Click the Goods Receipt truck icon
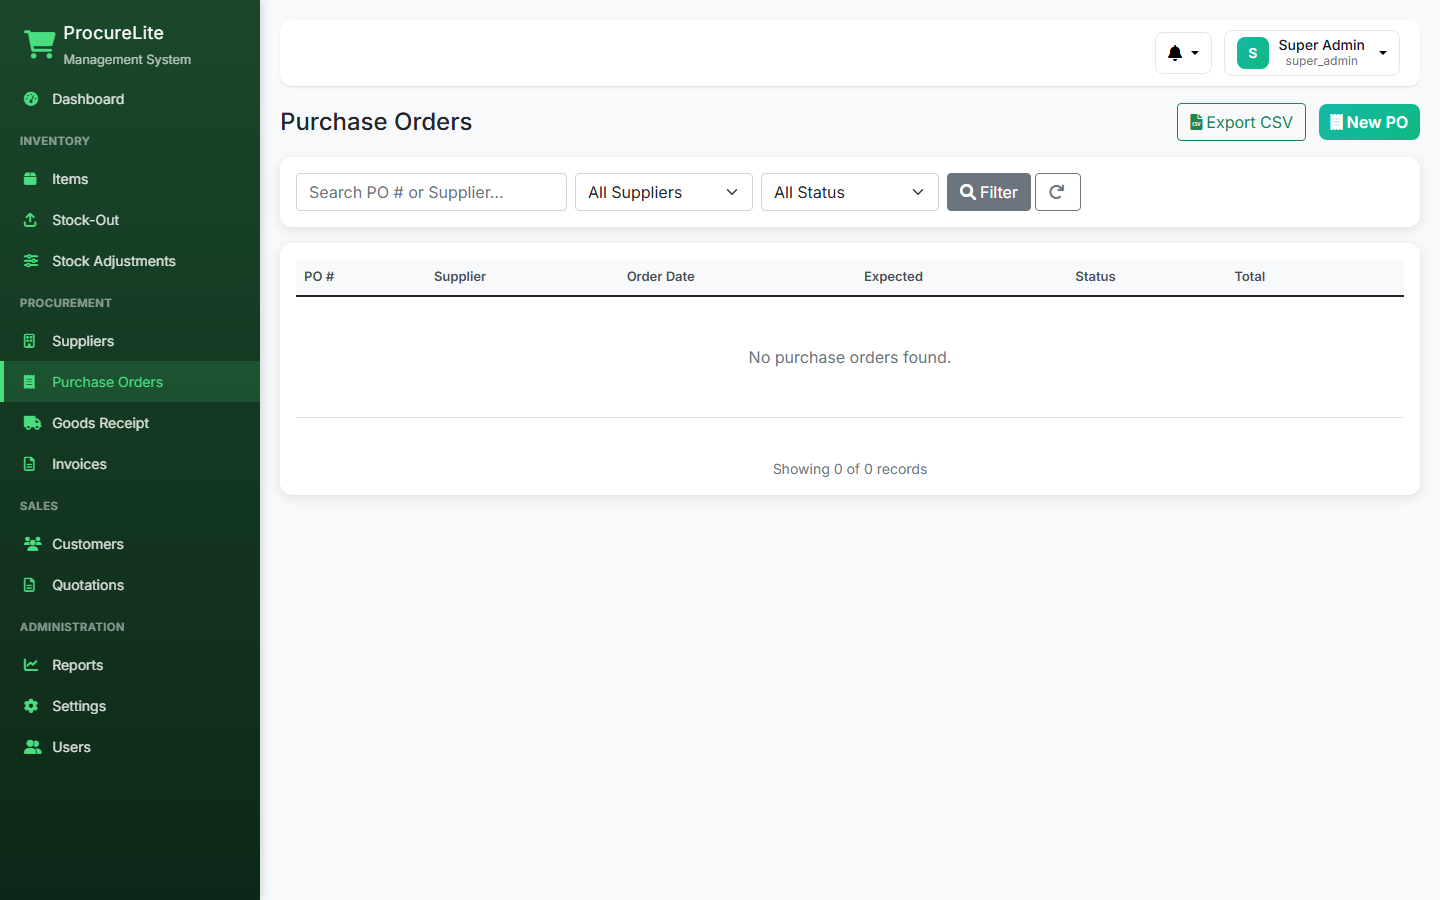This screenshot has width=1440, height=900. pos(32,423)
